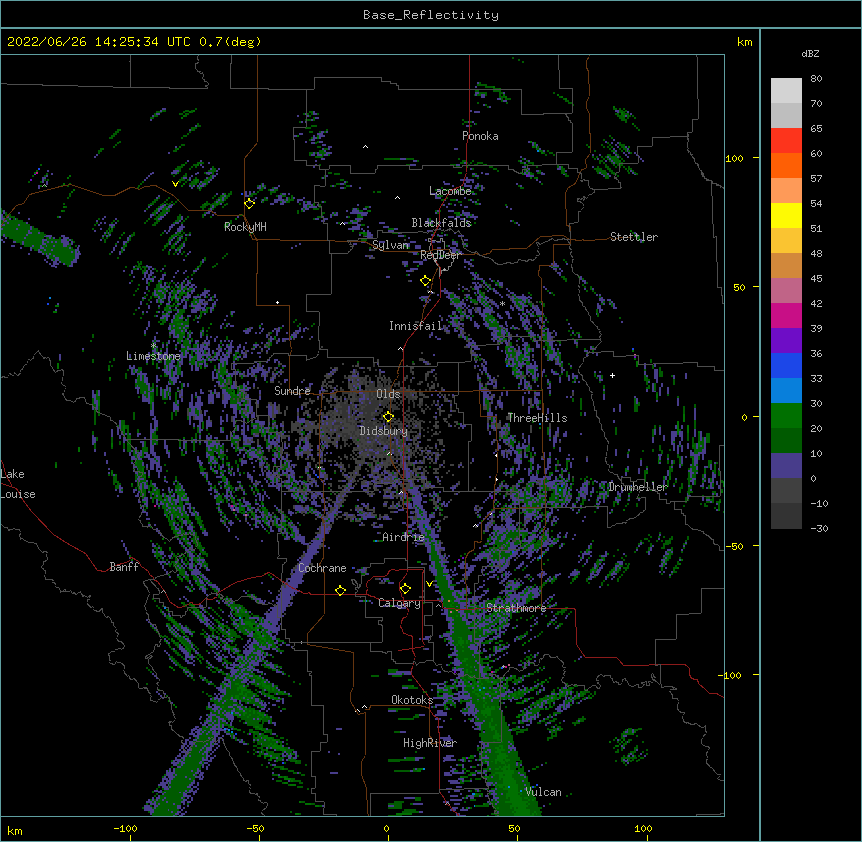
Task: Click the 45 value on the dBZ scale
Action: [x=816, y=279]
